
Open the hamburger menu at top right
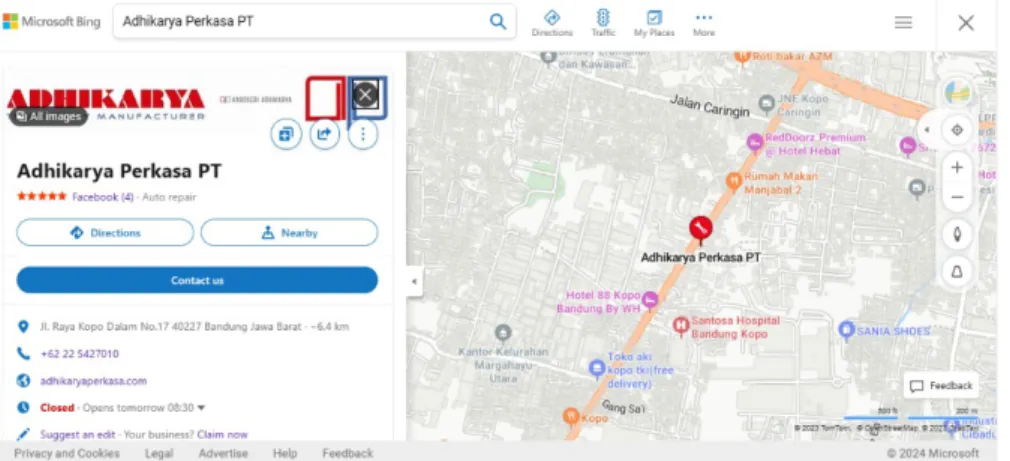pos(903,23)
